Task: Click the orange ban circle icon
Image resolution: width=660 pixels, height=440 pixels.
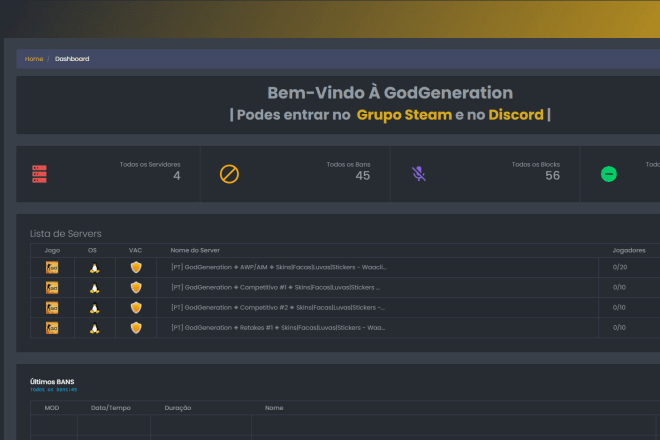Action: pos(229,174)
